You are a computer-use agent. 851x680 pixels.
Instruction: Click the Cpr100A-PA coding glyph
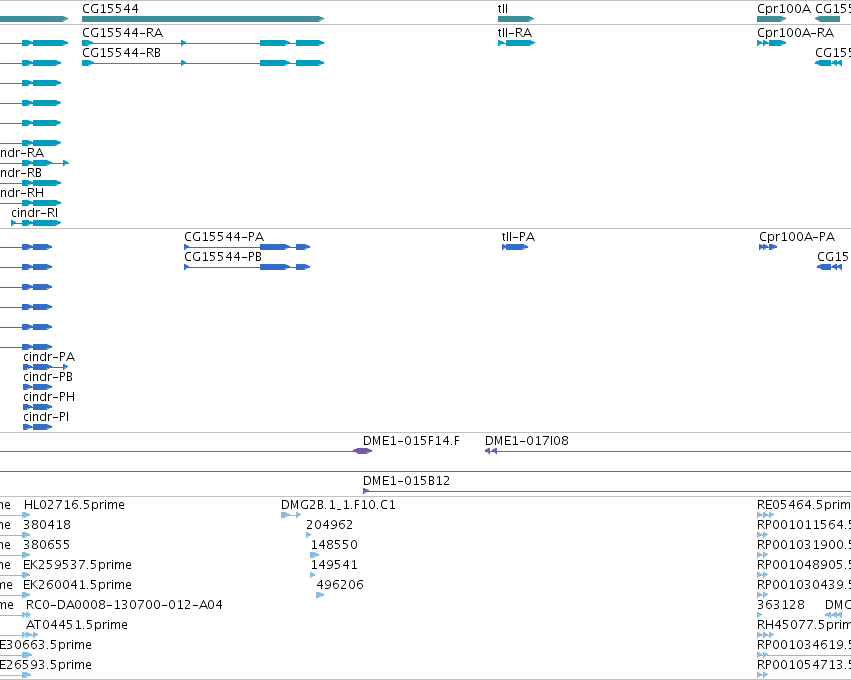coord(768,247)
